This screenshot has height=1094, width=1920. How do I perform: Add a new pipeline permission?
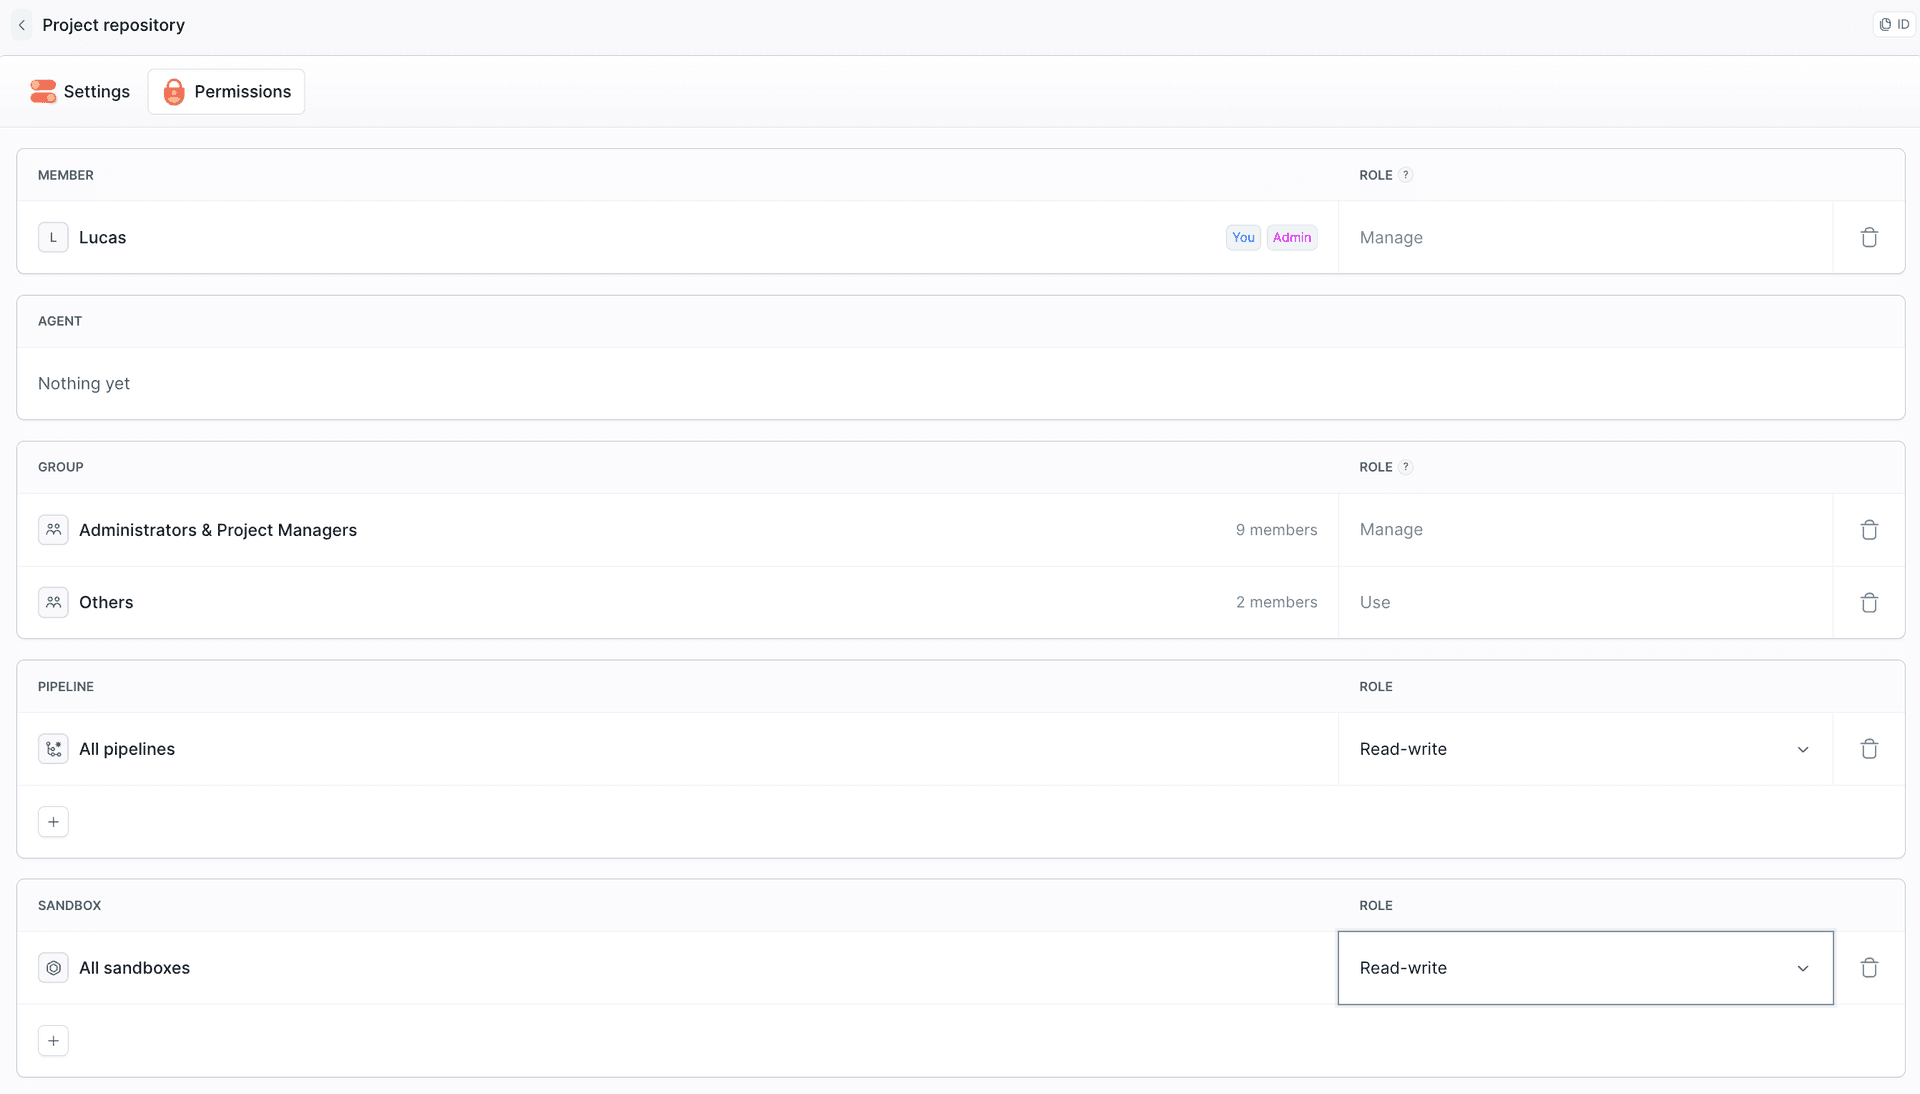(53, 822)
